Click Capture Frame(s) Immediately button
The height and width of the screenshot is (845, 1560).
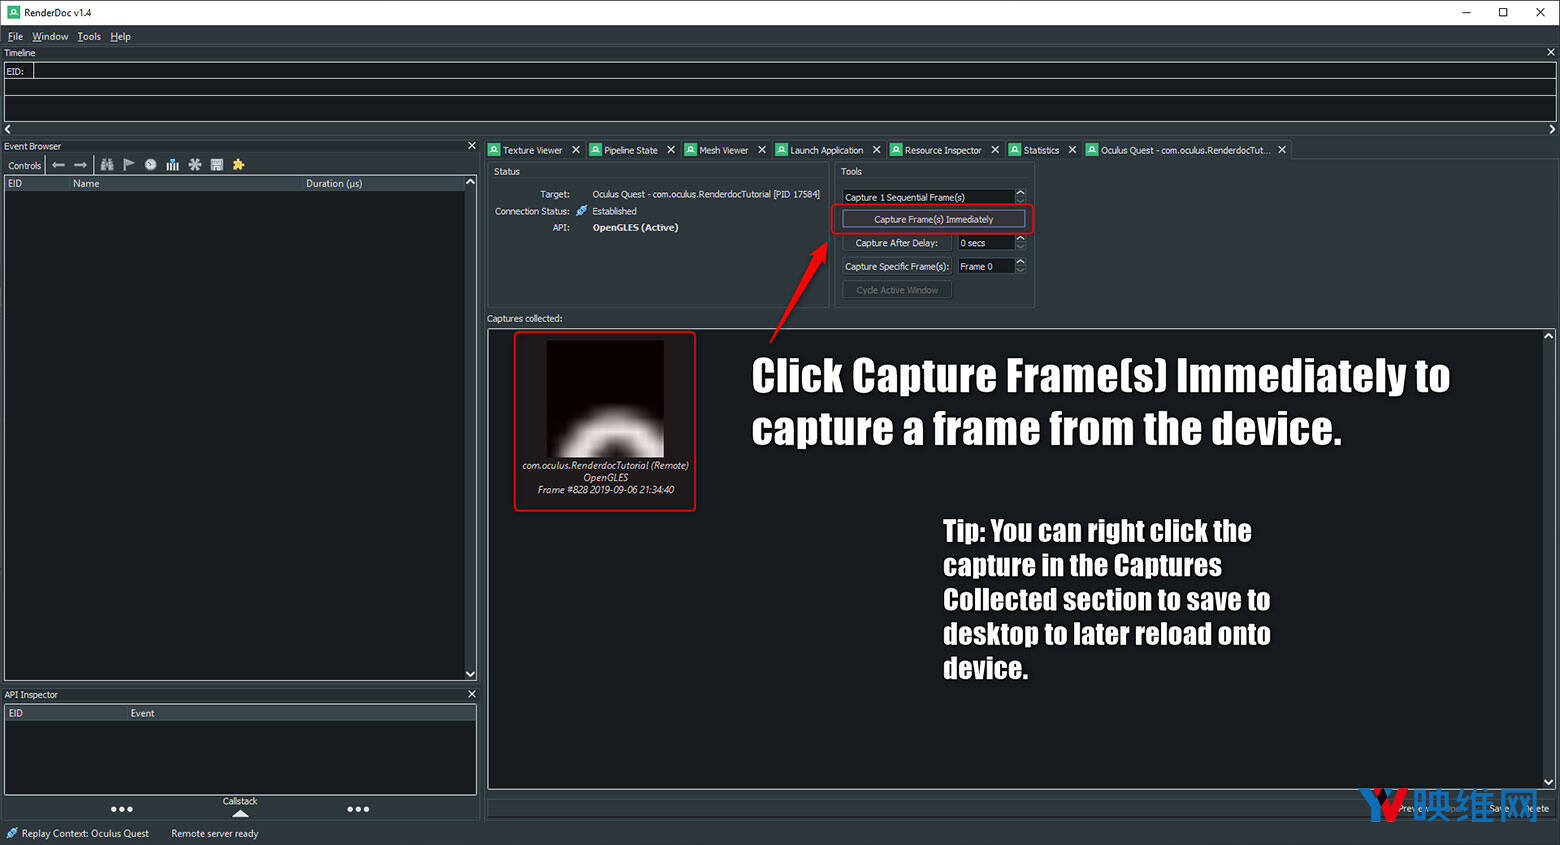point(933,219)
